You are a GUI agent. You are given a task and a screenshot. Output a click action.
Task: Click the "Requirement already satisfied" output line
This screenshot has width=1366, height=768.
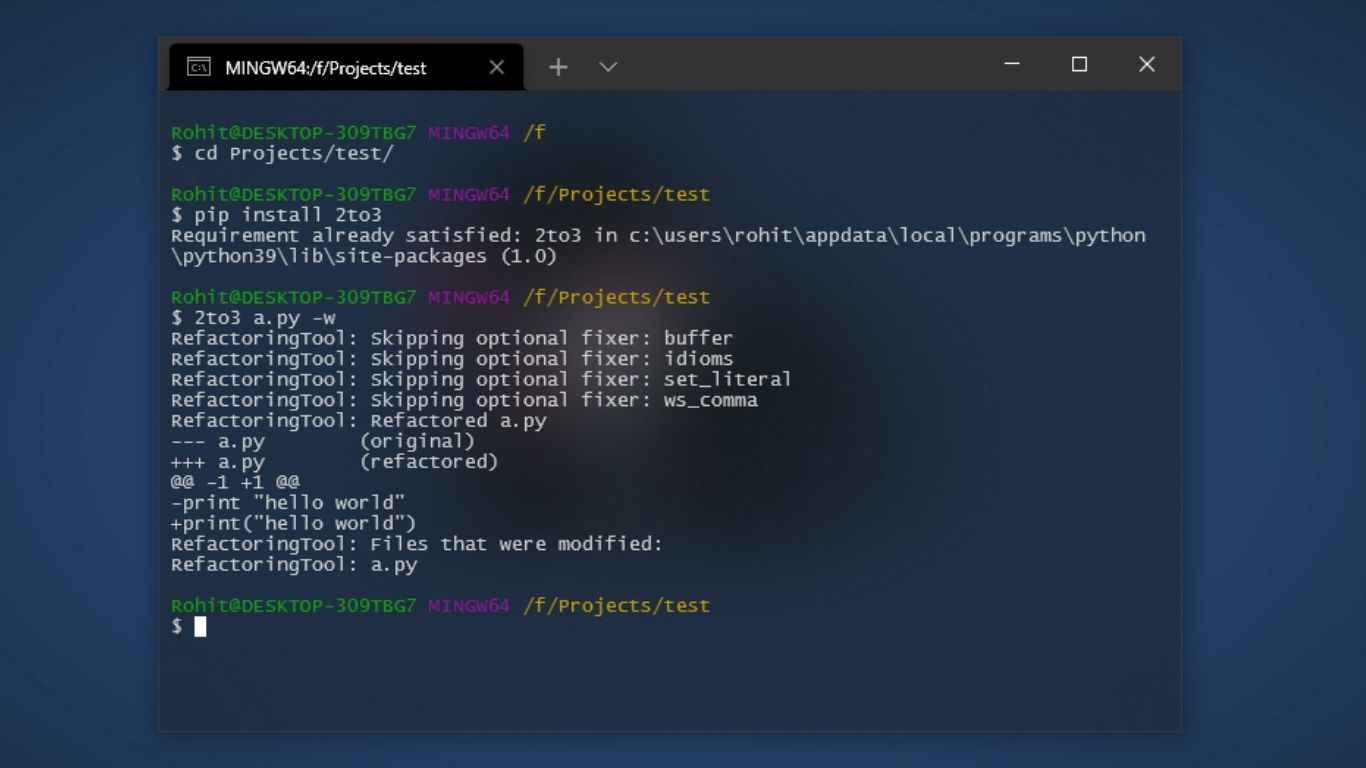(x=658, y=236)
